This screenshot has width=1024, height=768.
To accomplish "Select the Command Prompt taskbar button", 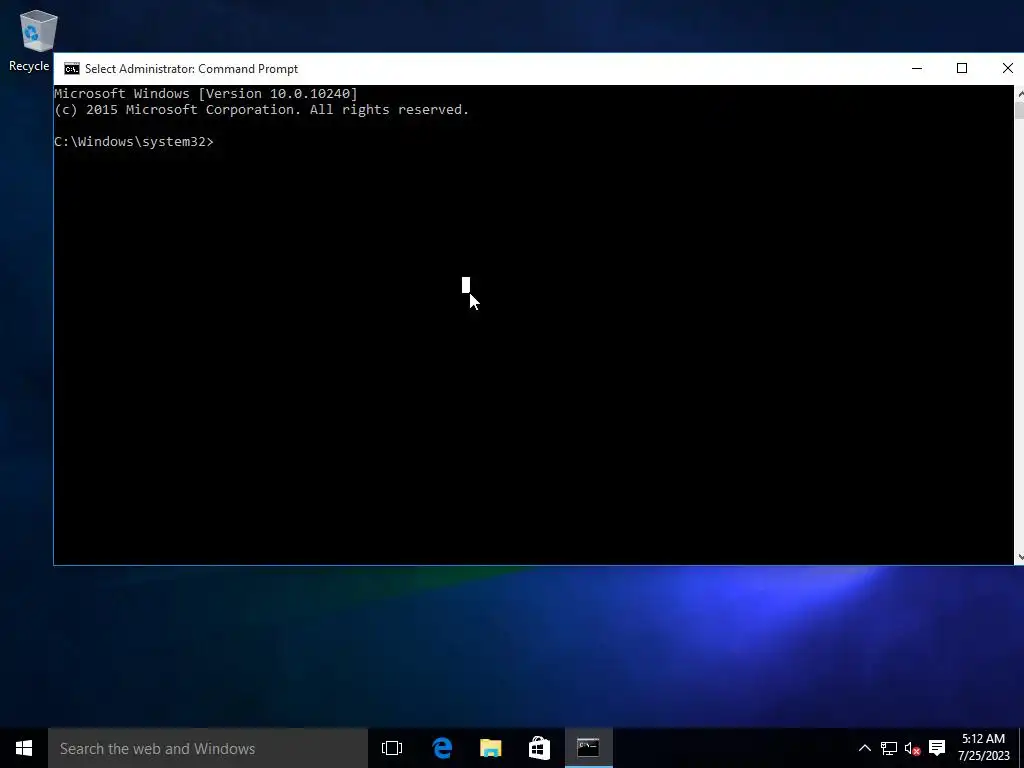I will click(x=588, y=748).
